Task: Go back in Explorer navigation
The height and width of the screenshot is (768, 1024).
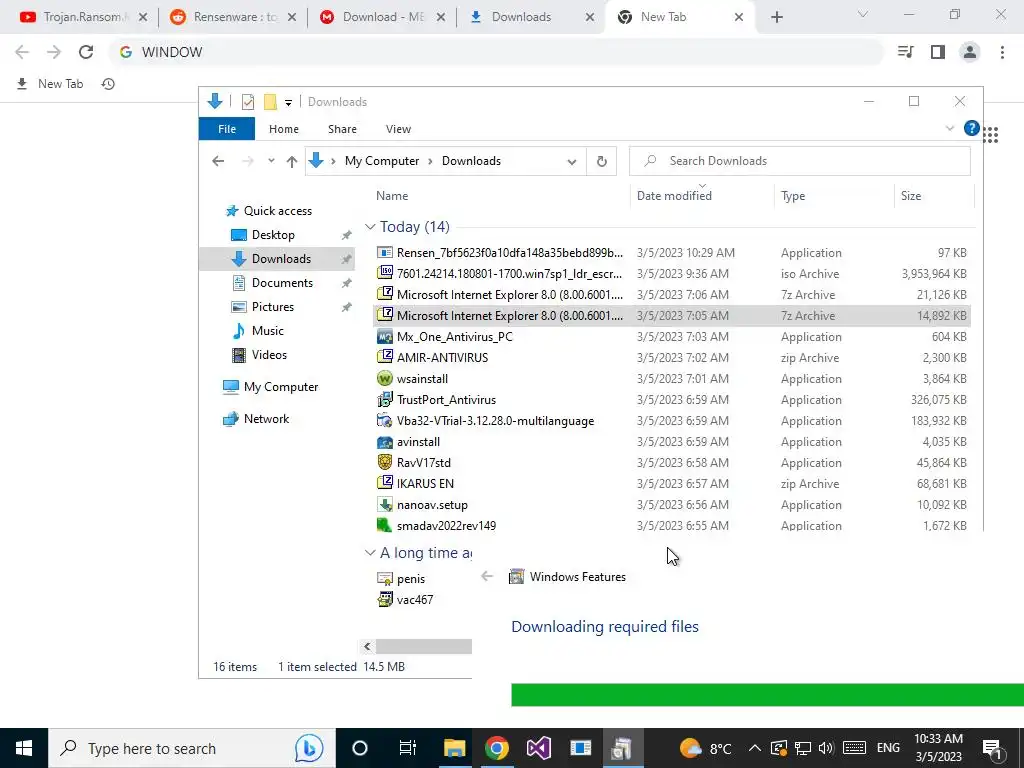Action: [218, 161]
